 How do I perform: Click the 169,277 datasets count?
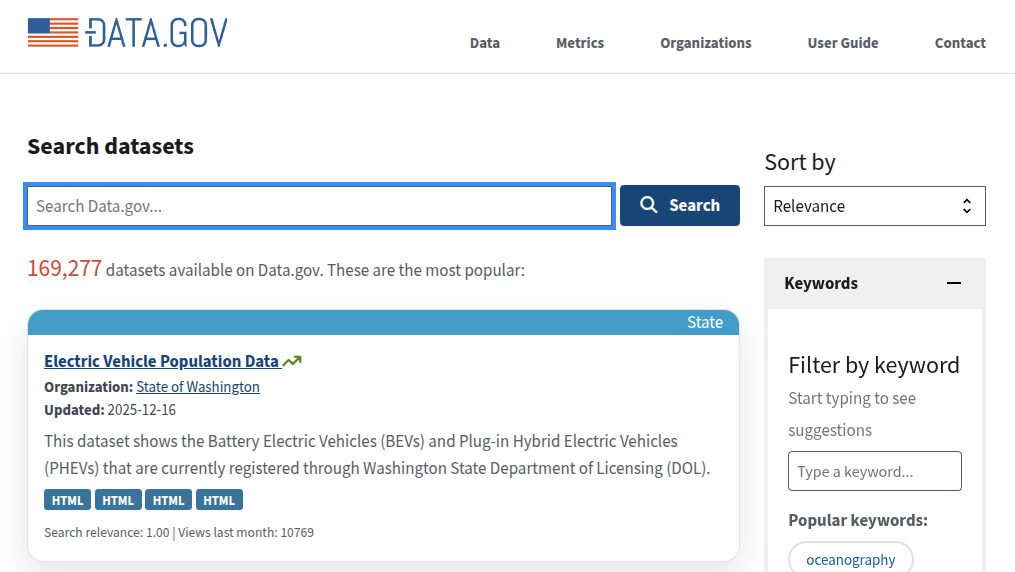pos(64,269)
